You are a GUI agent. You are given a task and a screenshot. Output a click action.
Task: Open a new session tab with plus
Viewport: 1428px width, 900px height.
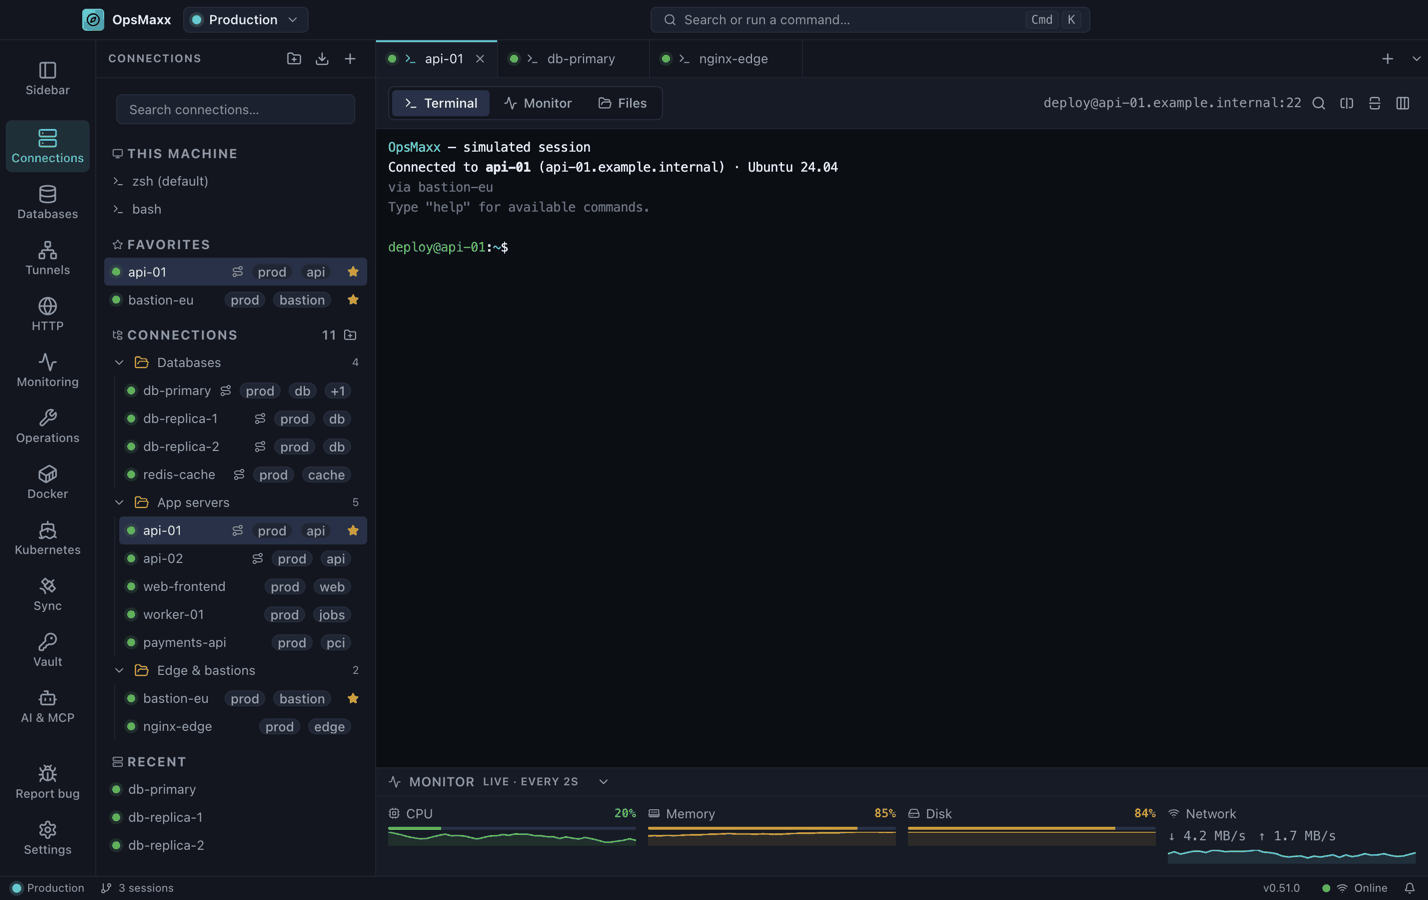[x=1387, y=59]
